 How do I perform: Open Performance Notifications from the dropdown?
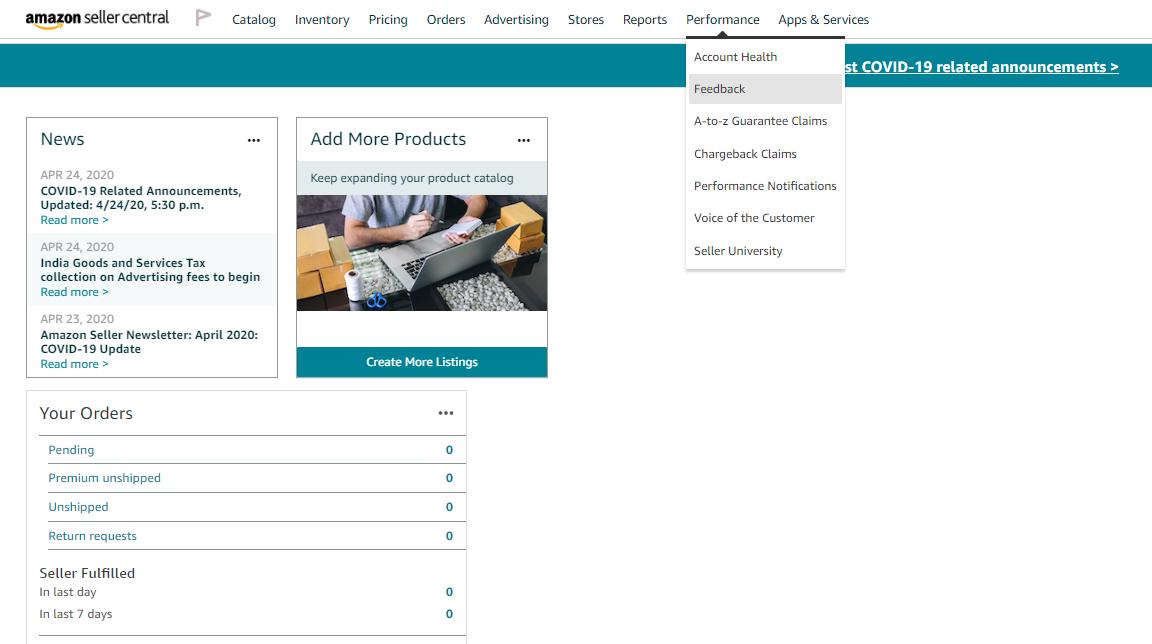tap(765, 186)
